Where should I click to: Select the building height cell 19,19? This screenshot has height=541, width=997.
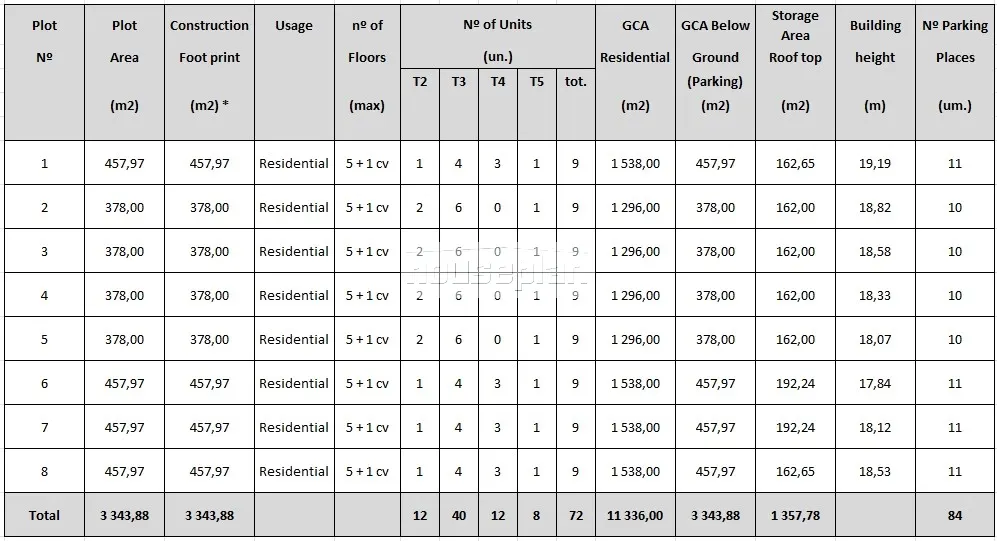pyautogui.click(x=875, y=164)
